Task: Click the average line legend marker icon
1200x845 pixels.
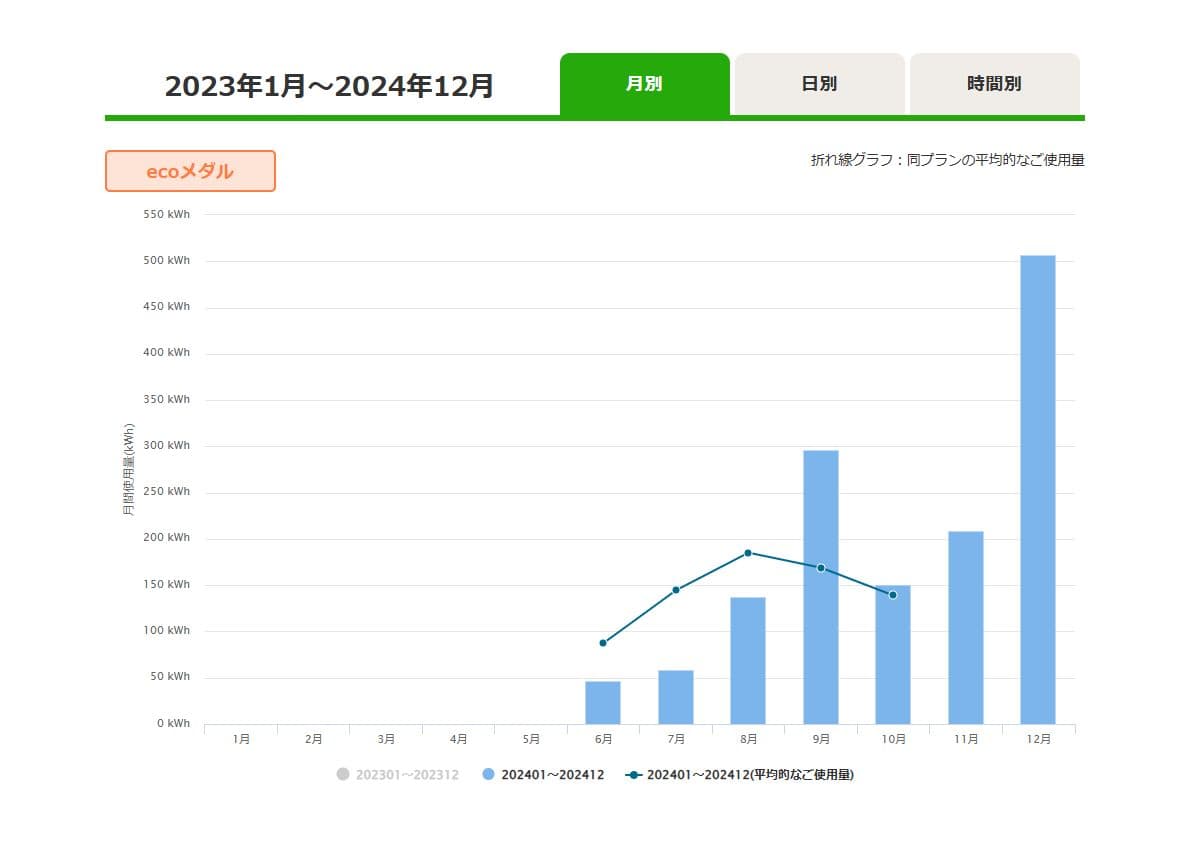Action: 633,774
